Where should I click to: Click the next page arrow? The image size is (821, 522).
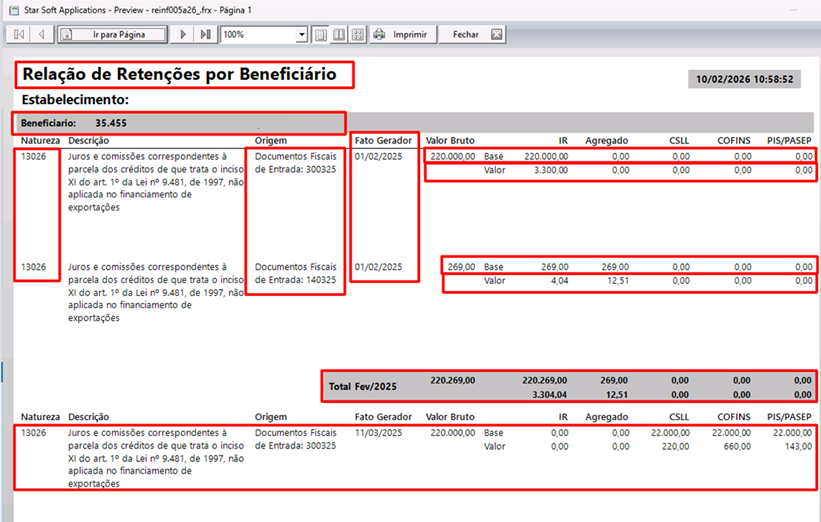182,34
